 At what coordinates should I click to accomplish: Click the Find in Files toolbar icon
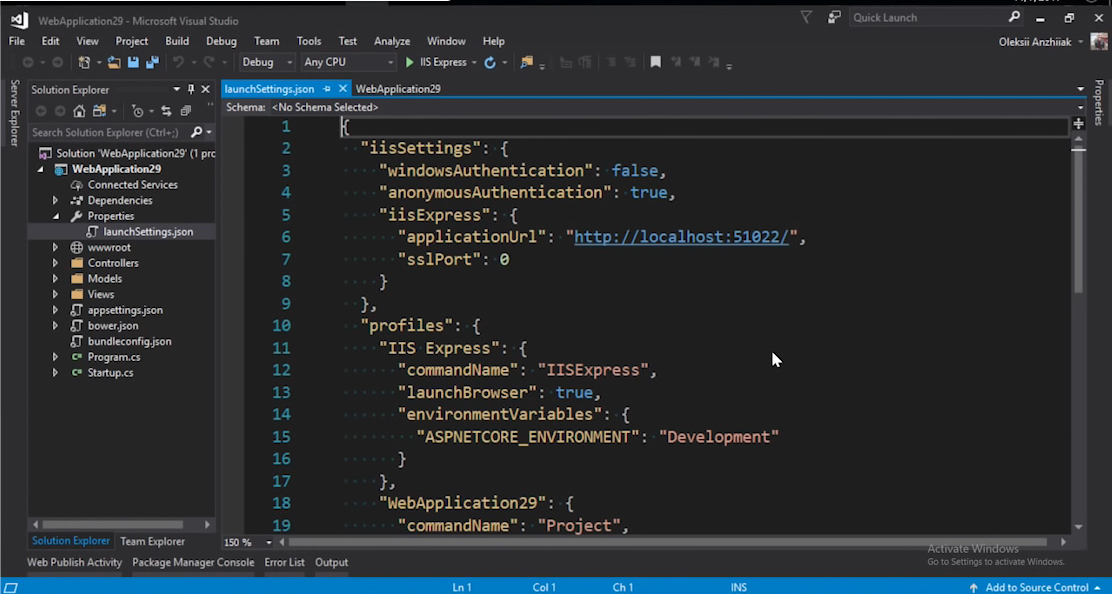(x=526, y=62)
